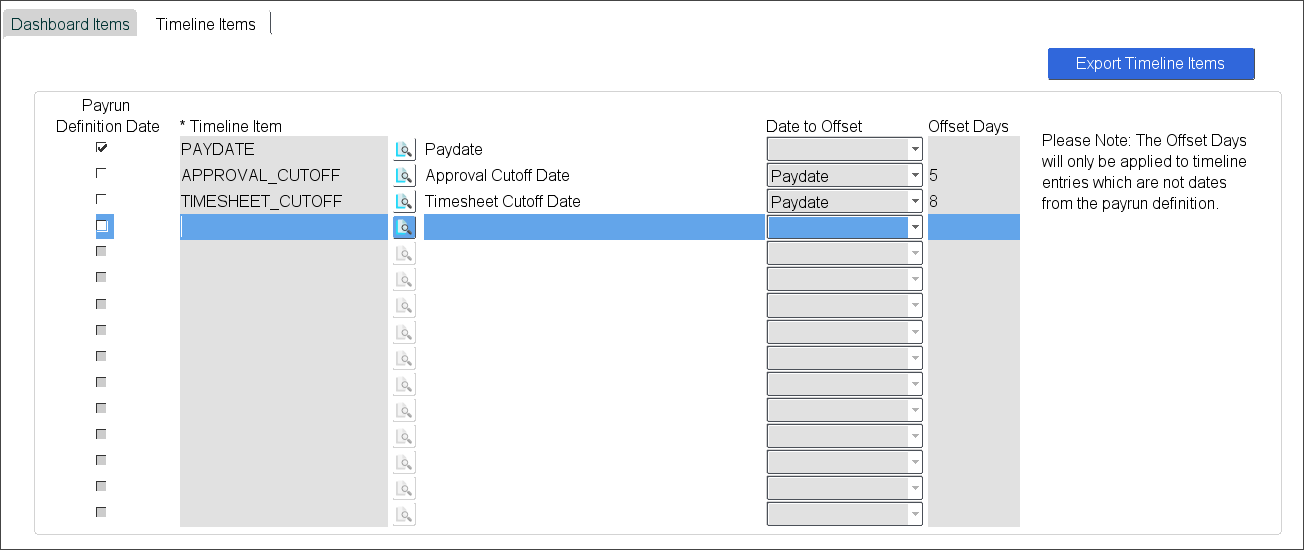The height and width of the screenshot is (550, 1304).
Task: Check Payrun Definition Date for TIMESHEET_CUTOFF
Action: point(101,199)
